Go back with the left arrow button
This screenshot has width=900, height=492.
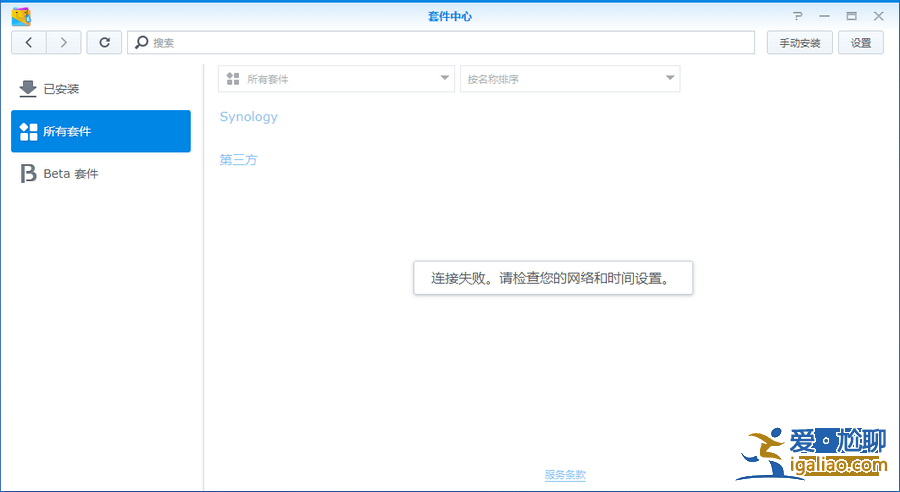[x=29, y=42]
